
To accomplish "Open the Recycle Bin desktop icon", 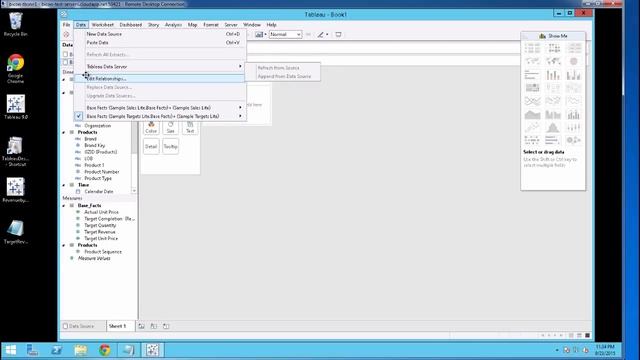I will click(x=16, y=24).
